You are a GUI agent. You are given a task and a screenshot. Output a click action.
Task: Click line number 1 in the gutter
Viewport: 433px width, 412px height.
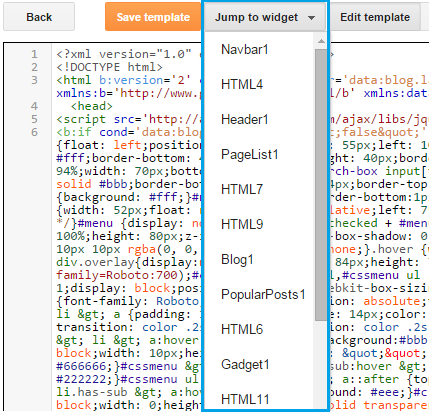(x=34, y=54)
